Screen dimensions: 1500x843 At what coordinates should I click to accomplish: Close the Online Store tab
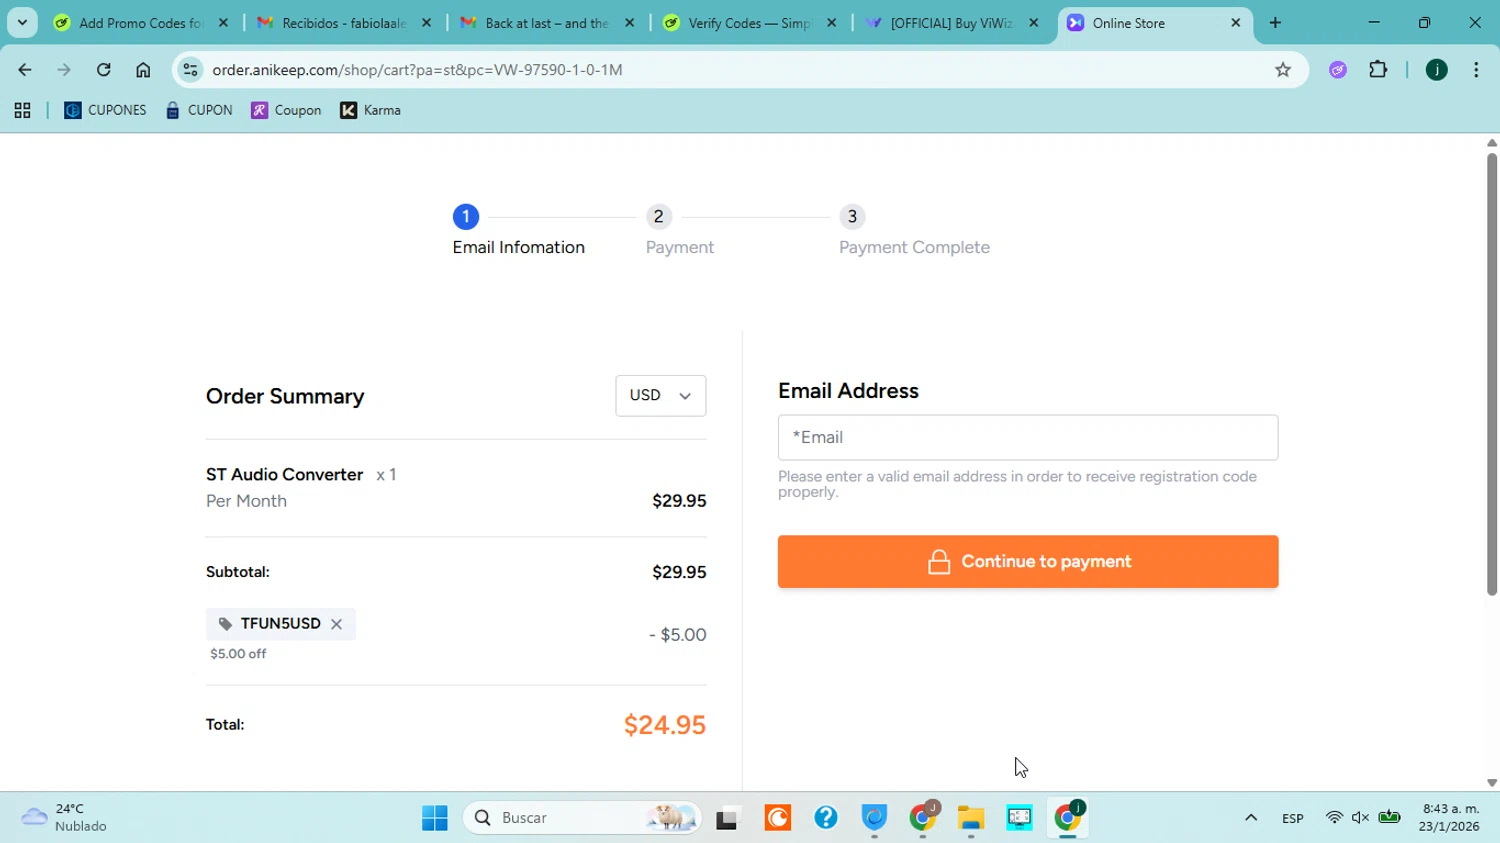coord(1235,23)
